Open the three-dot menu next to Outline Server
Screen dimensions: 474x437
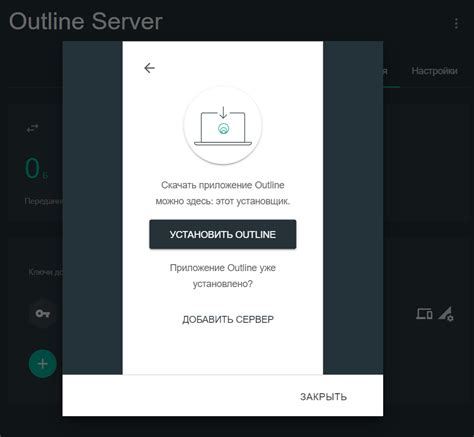(x=456, y=24)
